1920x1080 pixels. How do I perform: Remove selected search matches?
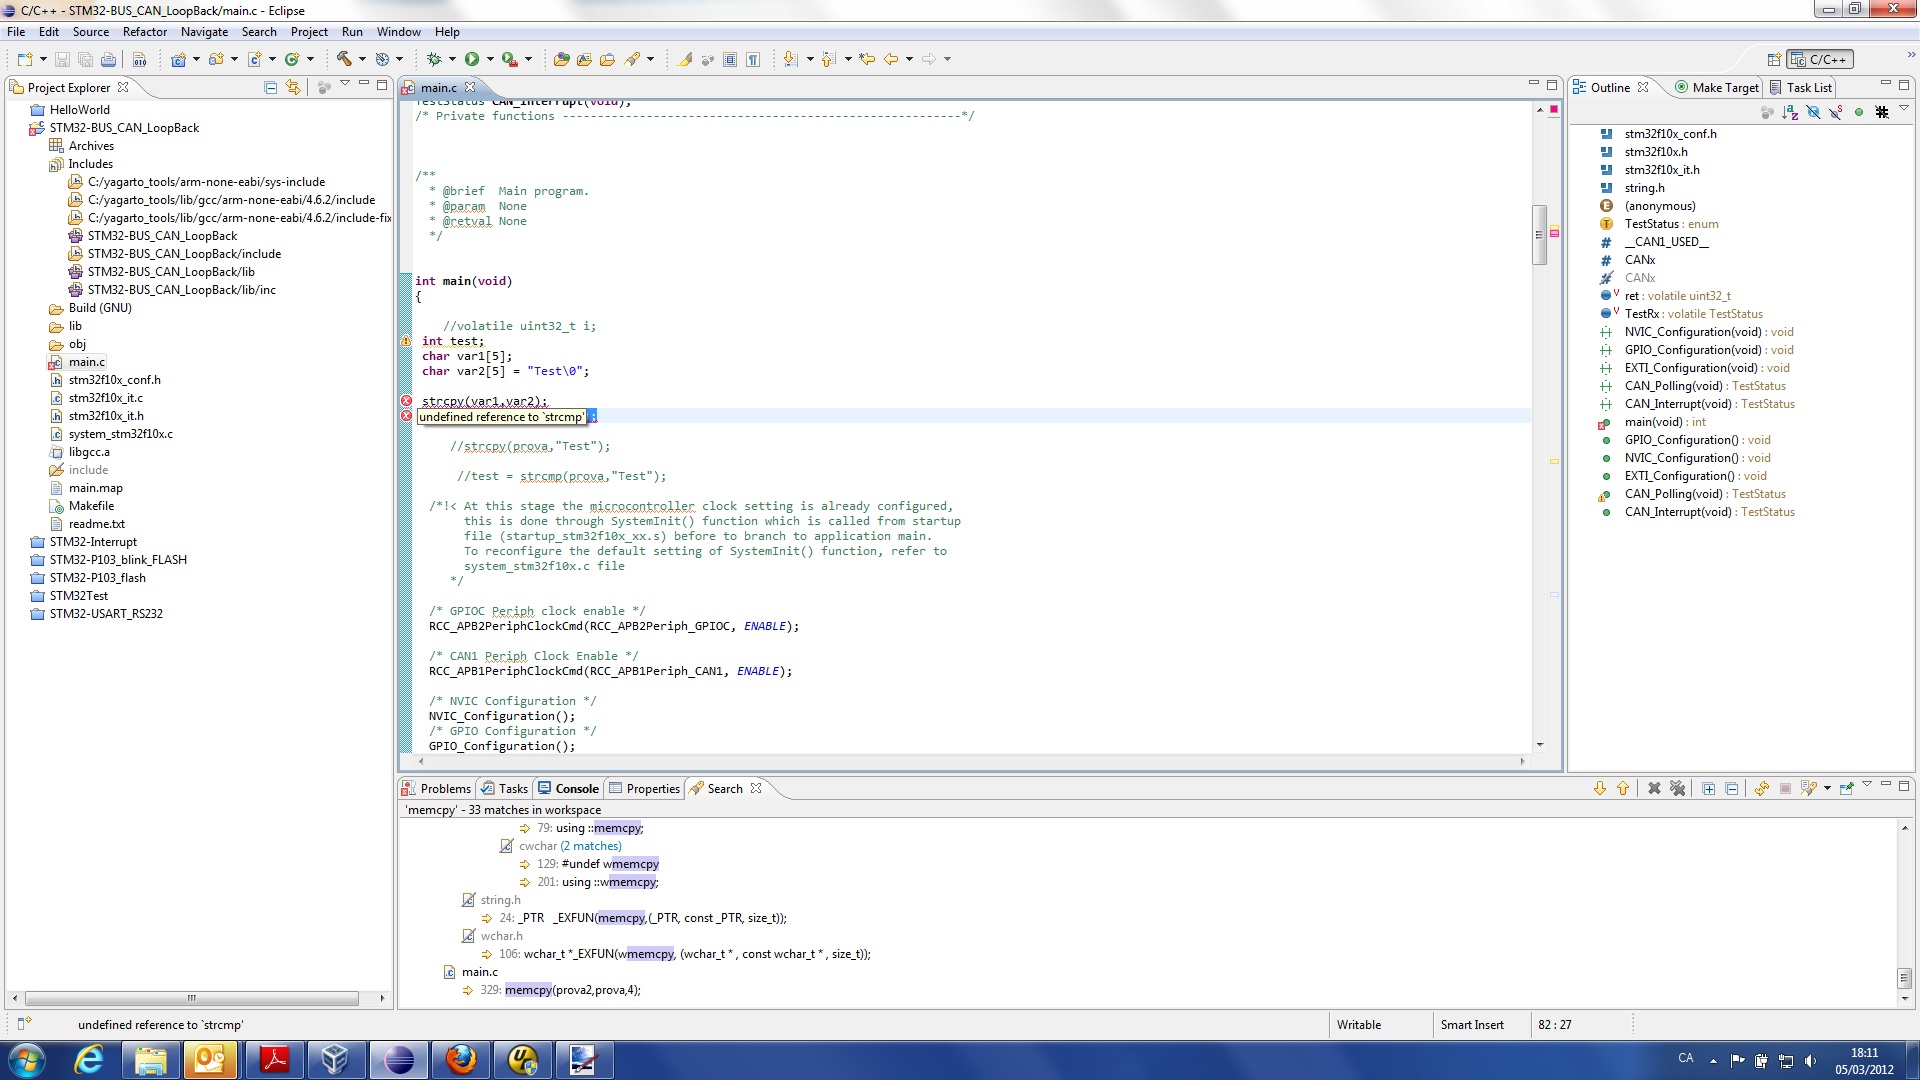(1654, 788)
